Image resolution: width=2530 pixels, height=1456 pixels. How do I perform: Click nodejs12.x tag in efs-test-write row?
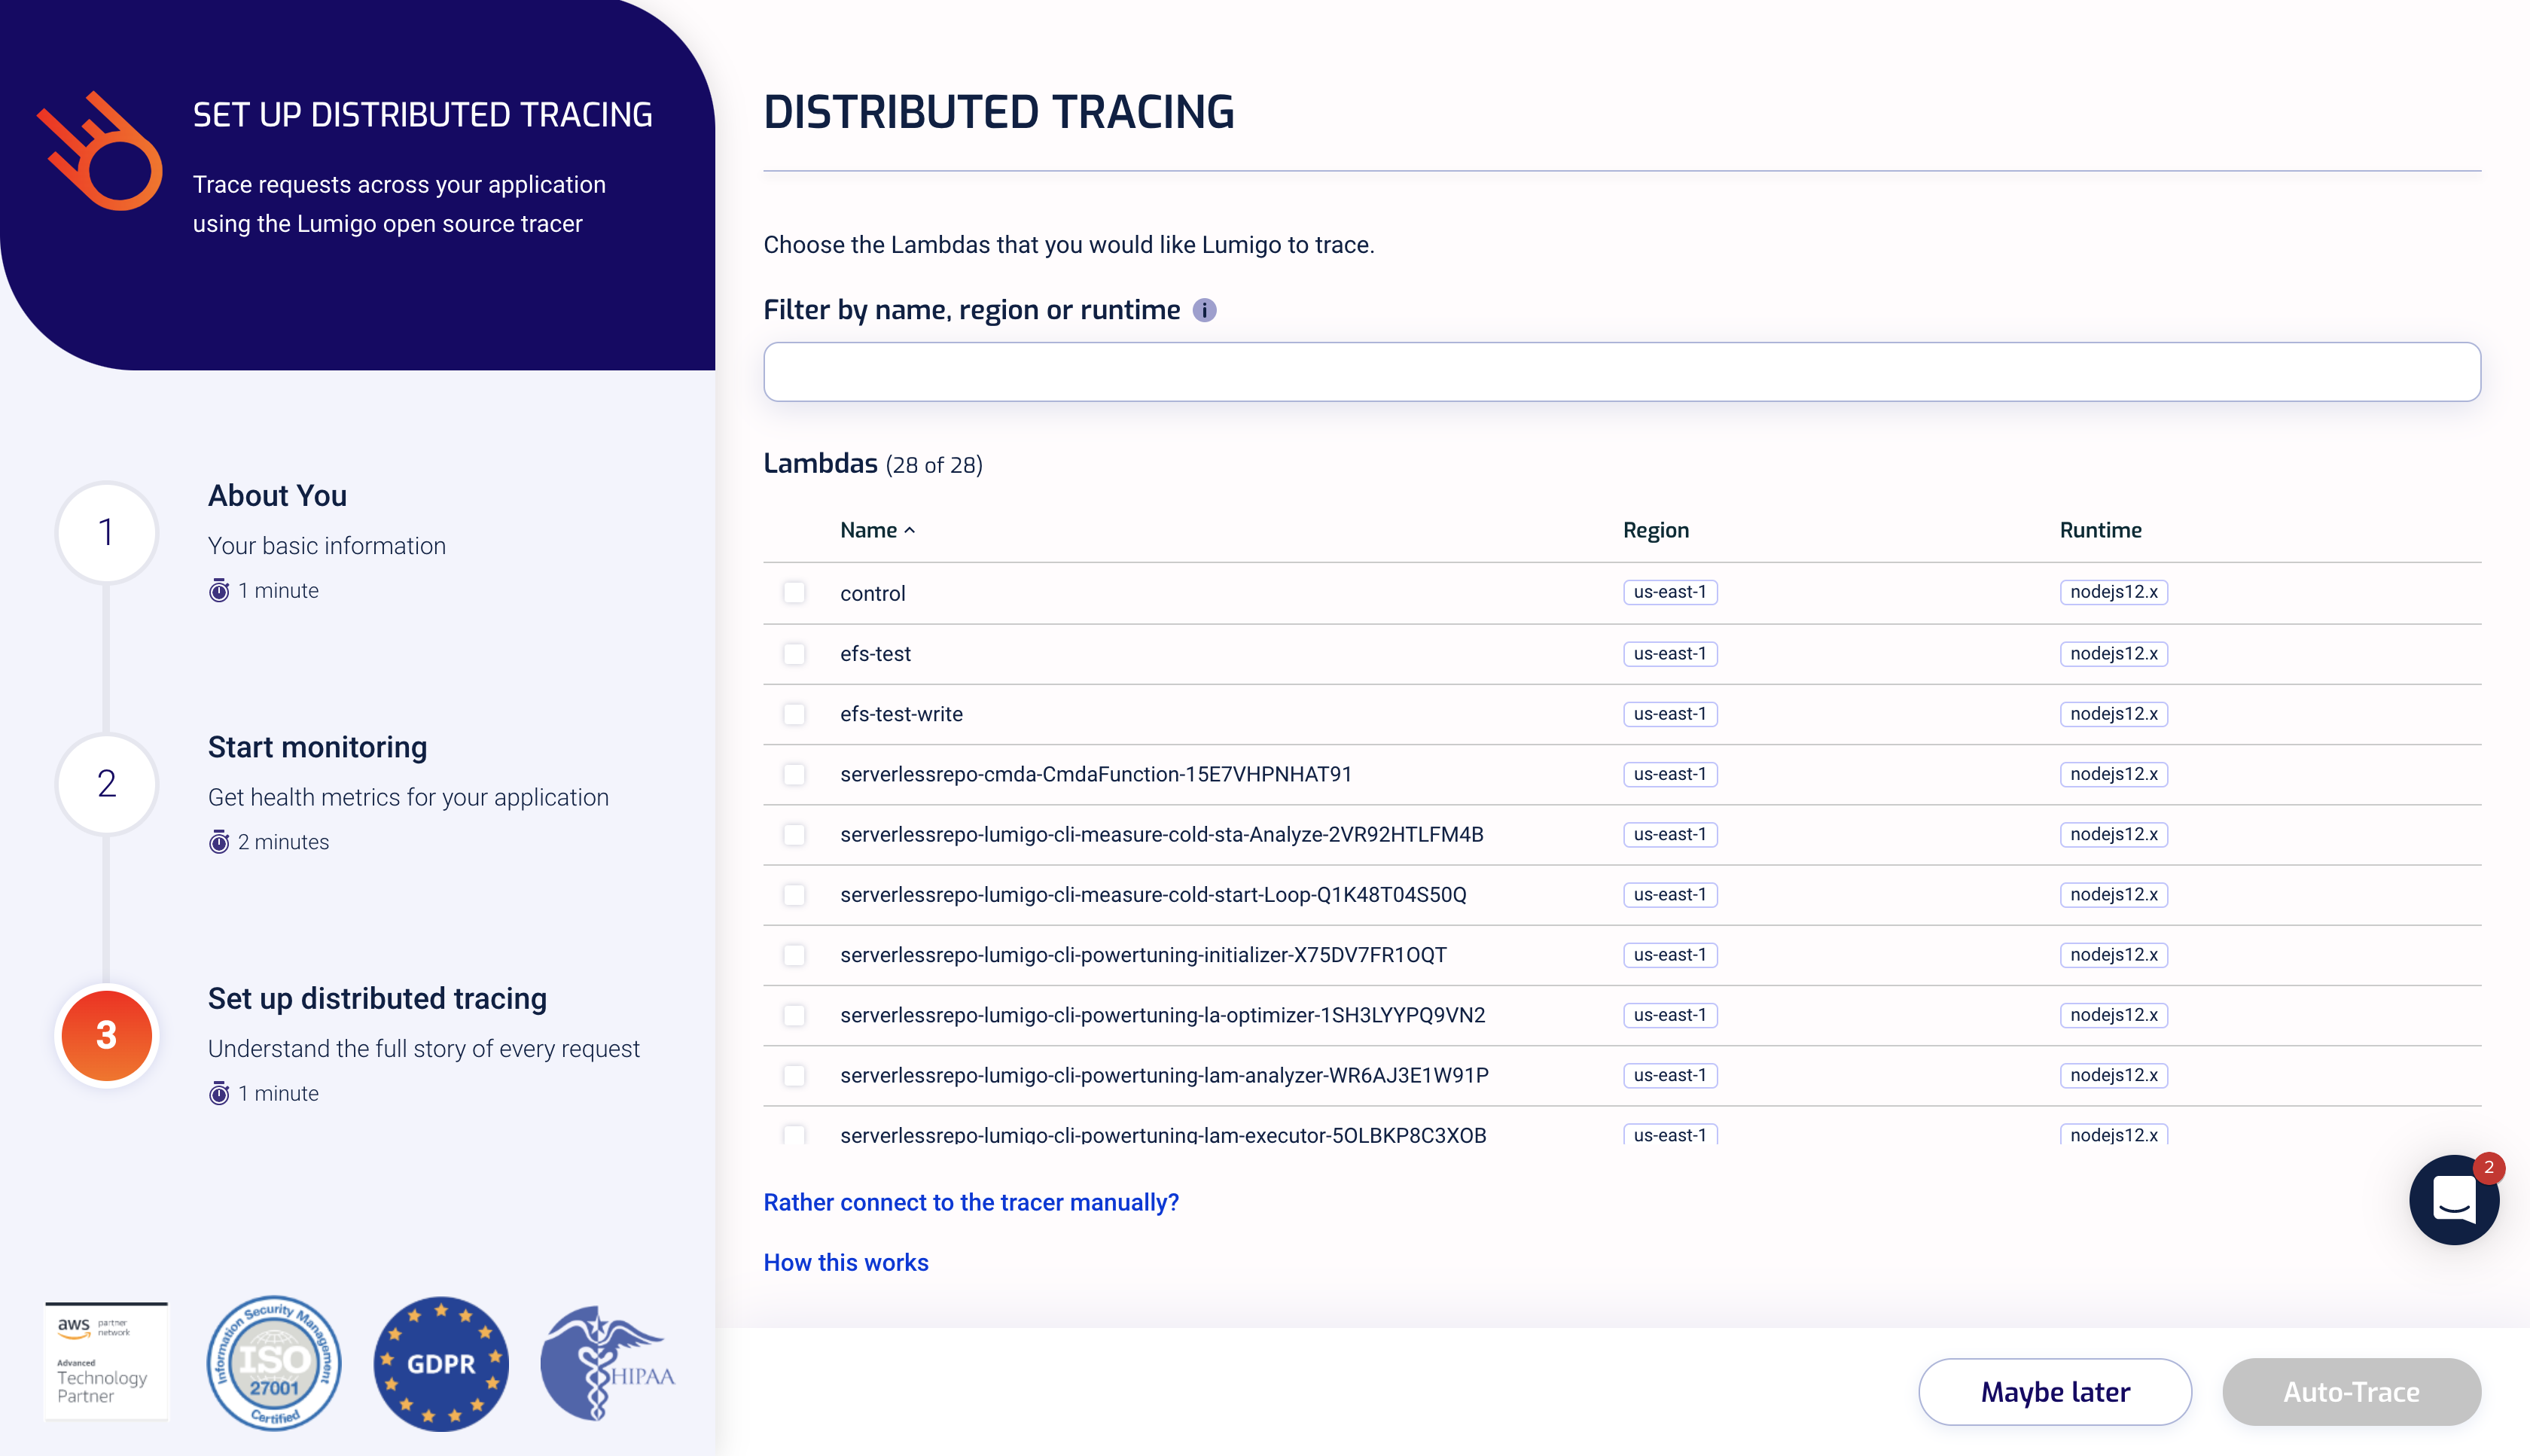click(x=2113, y=714)
